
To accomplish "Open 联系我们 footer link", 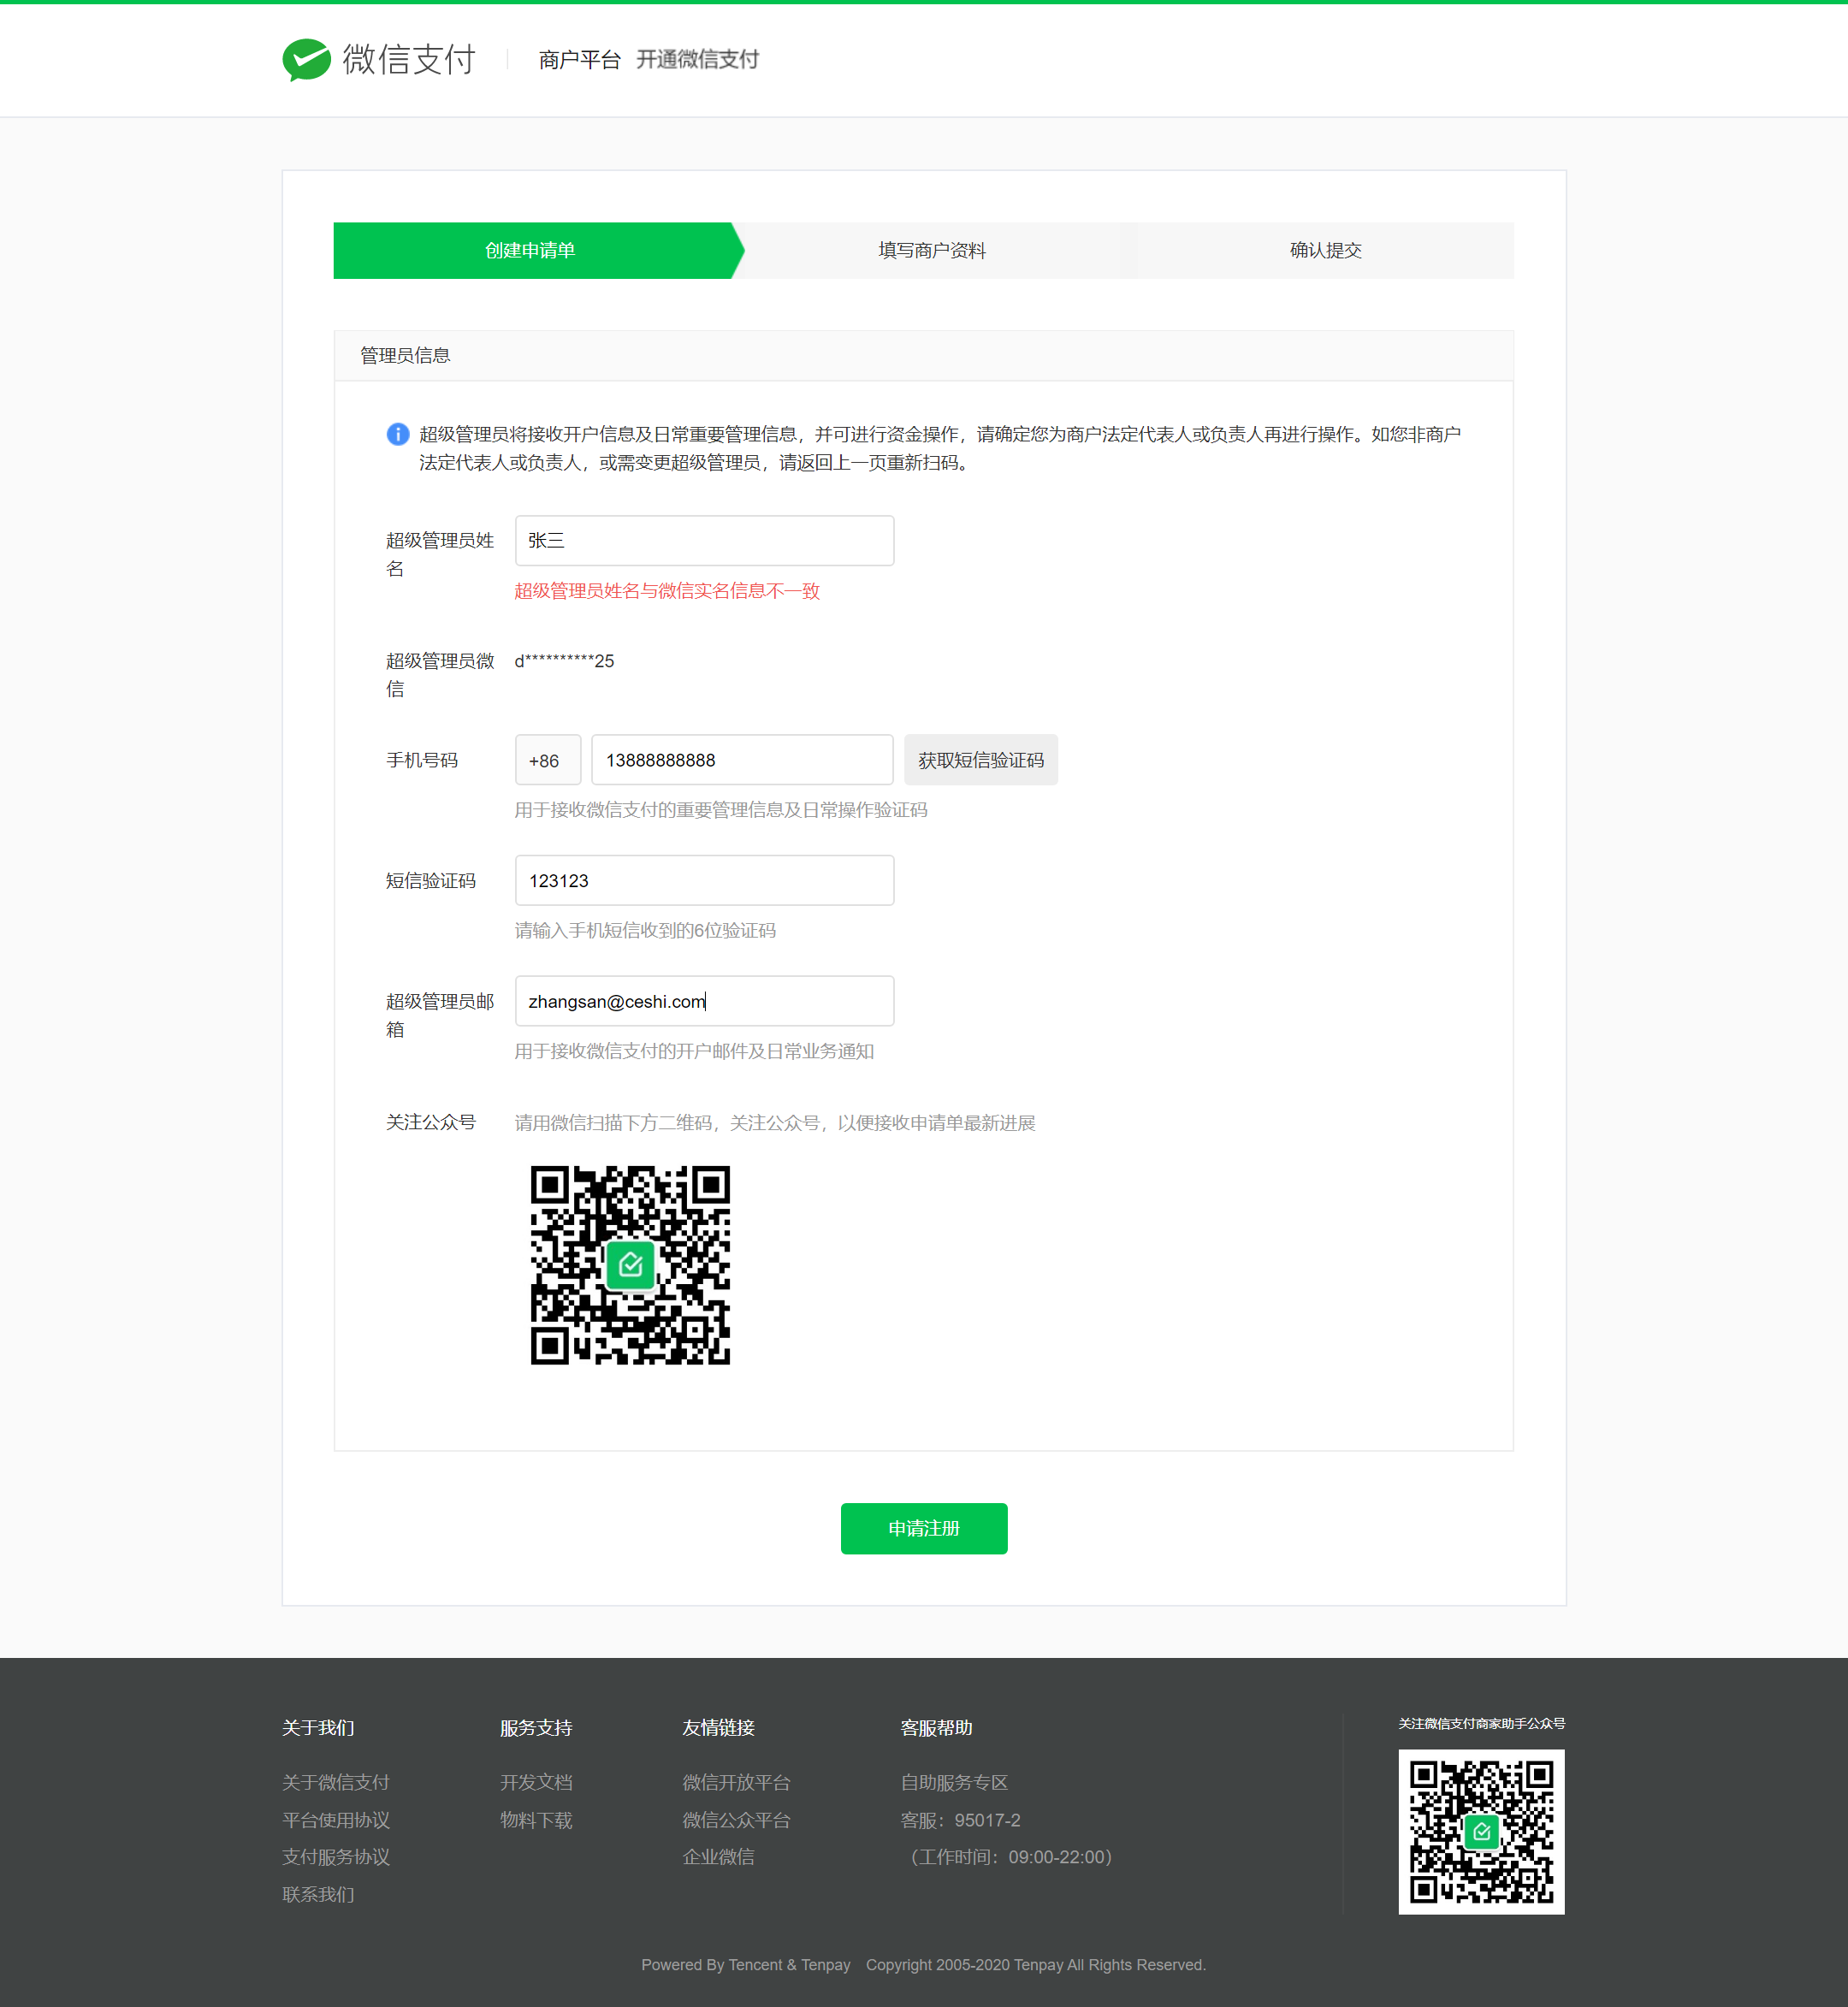I will click(318, 1895).
